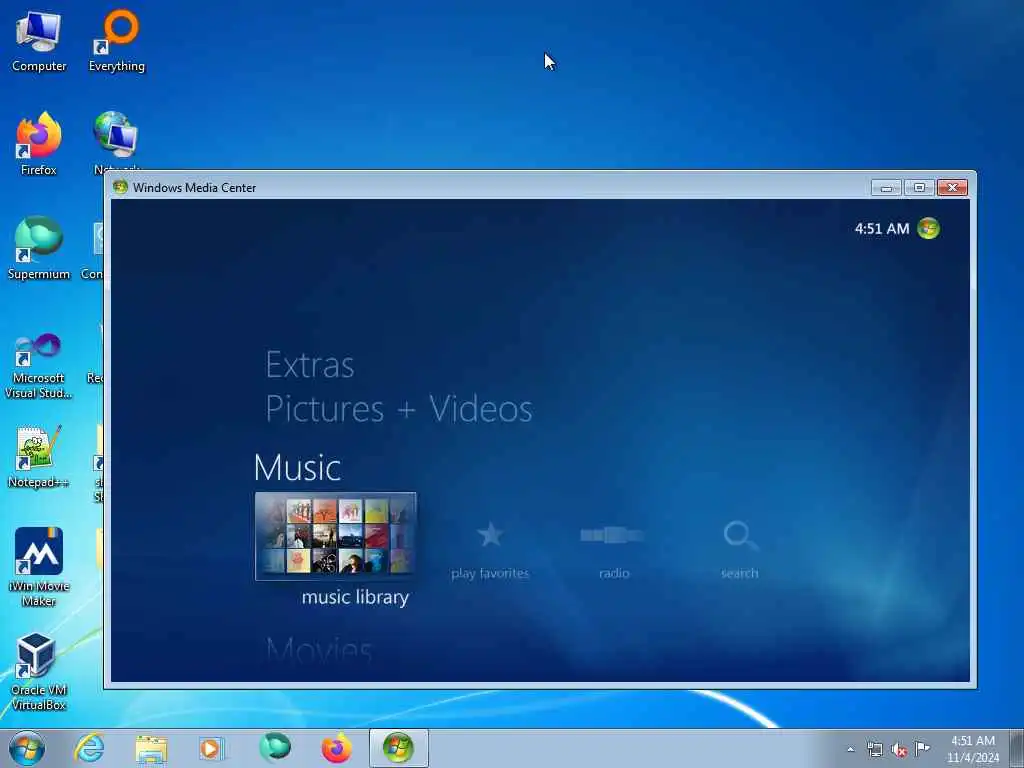Maximize the Windows Media Center window
Image resolution: width=1024 pixels, height=768 pixels.
click(x=920, y=188)
